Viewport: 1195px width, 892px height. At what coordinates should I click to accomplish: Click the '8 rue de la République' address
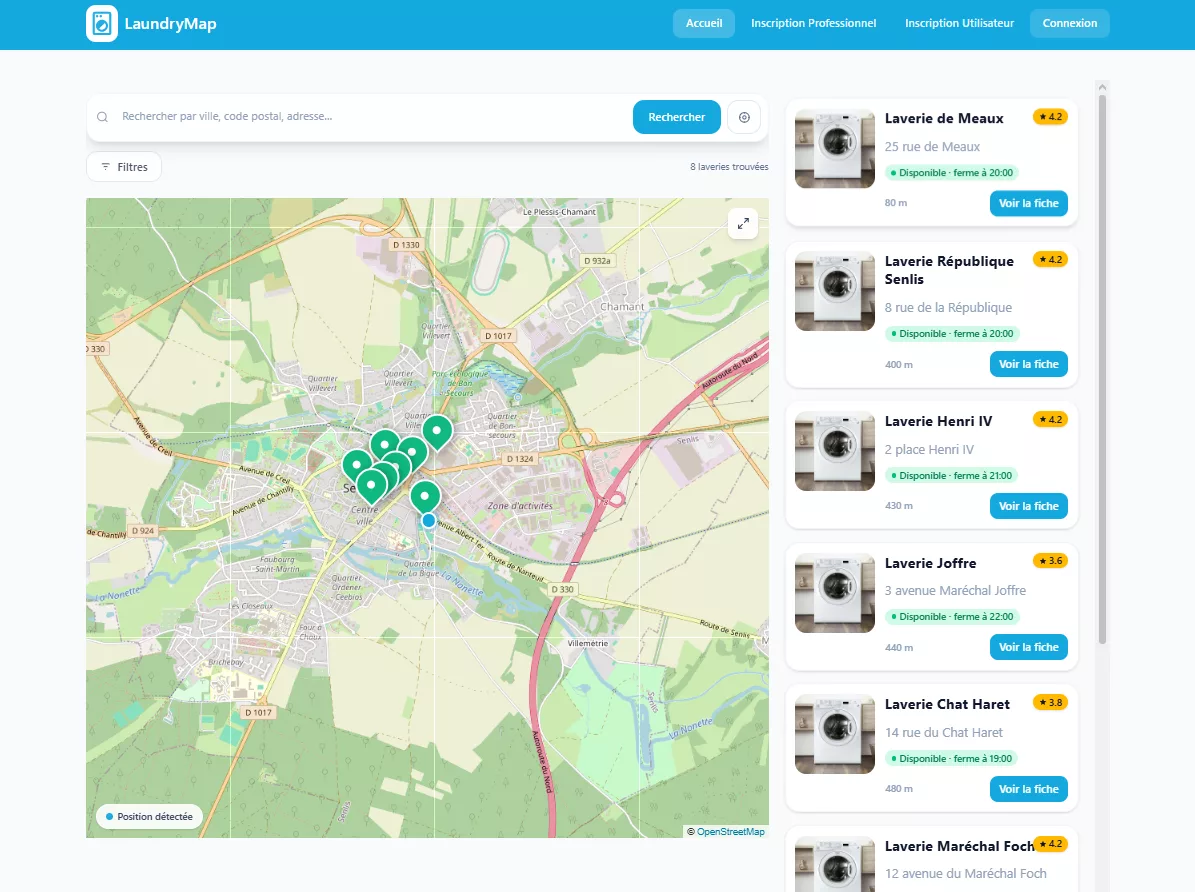(948, 307)
